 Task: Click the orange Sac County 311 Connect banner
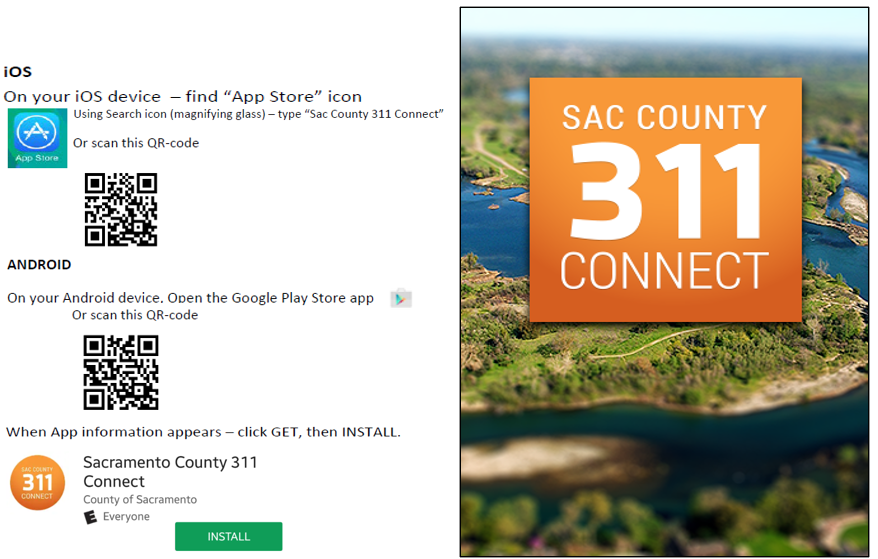pos(666,199)
